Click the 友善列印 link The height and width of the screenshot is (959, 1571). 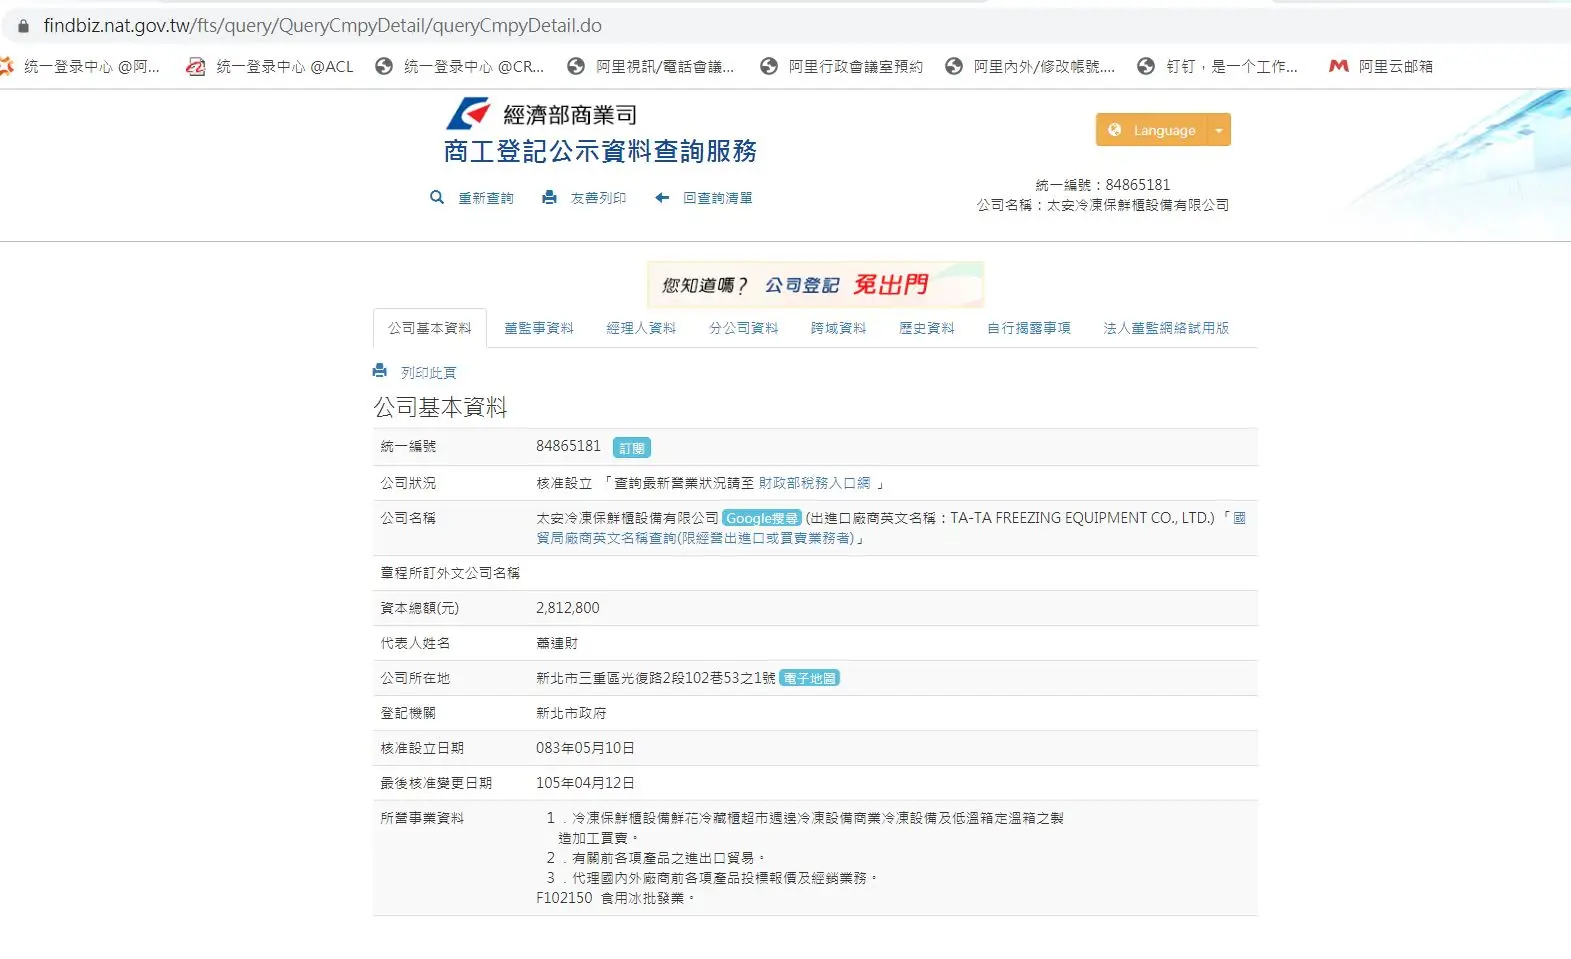(598, 198)
